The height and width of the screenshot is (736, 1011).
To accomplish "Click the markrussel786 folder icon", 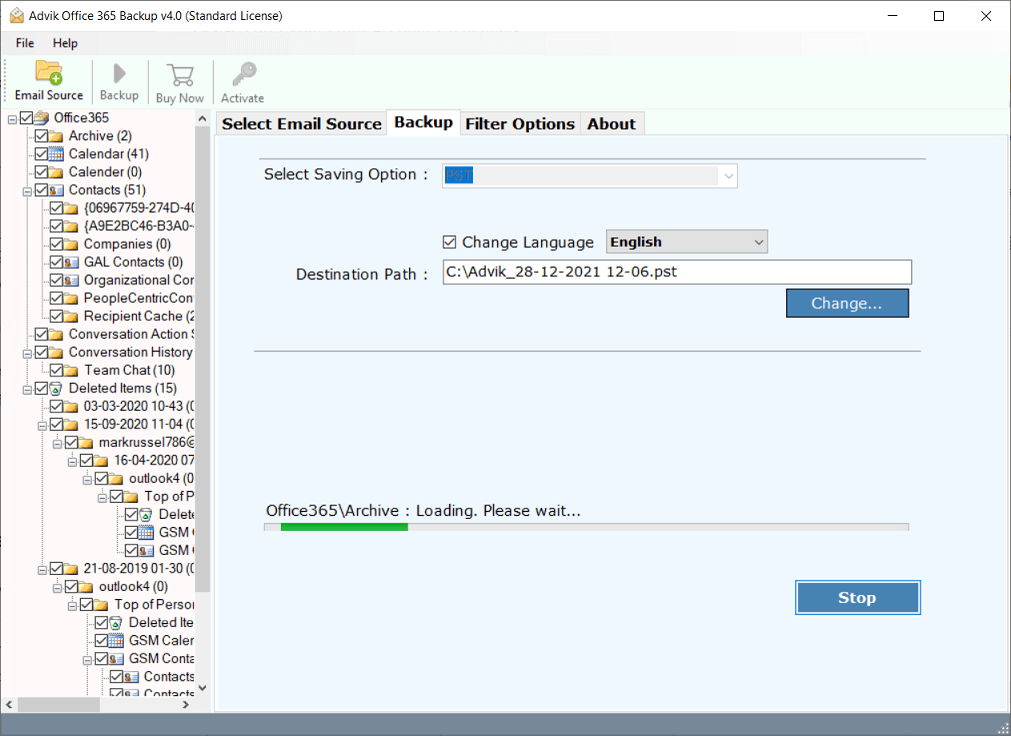I will (86, 443).
